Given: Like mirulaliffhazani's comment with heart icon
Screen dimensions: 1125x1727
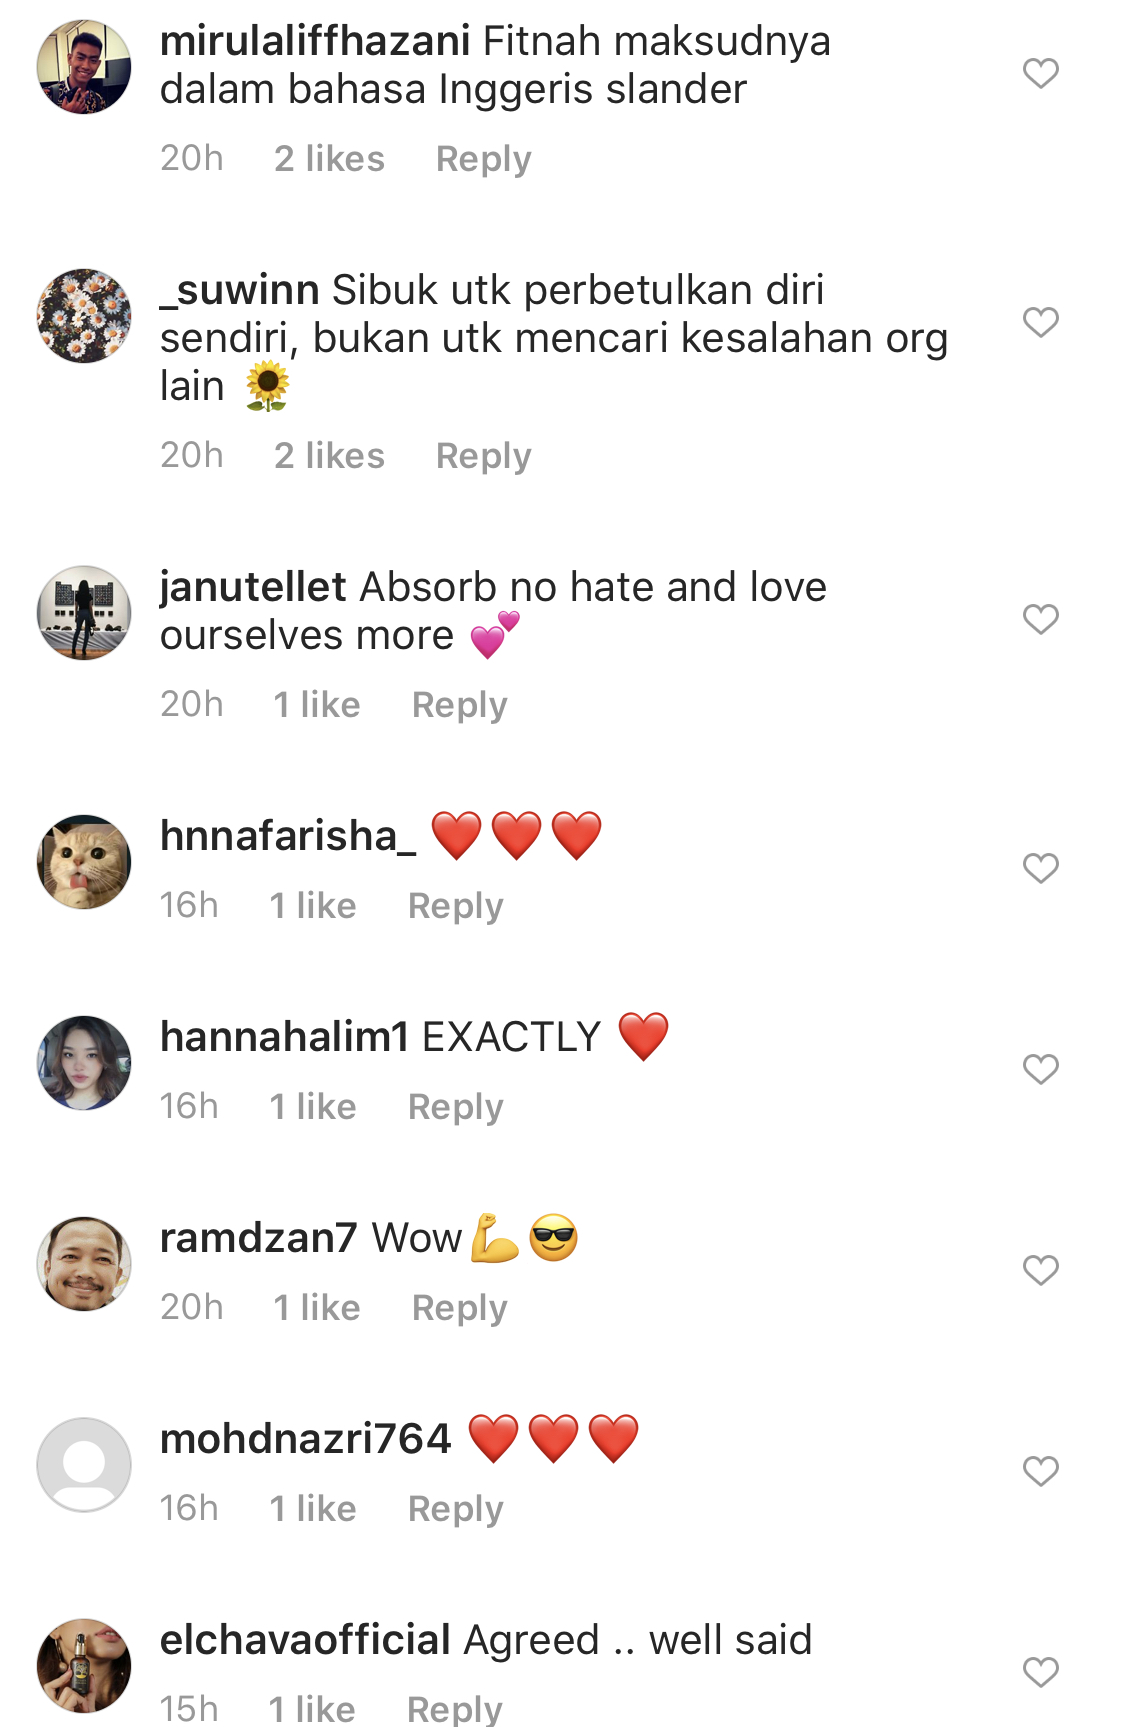Looking at the screenshot, I should [1040, 73].
